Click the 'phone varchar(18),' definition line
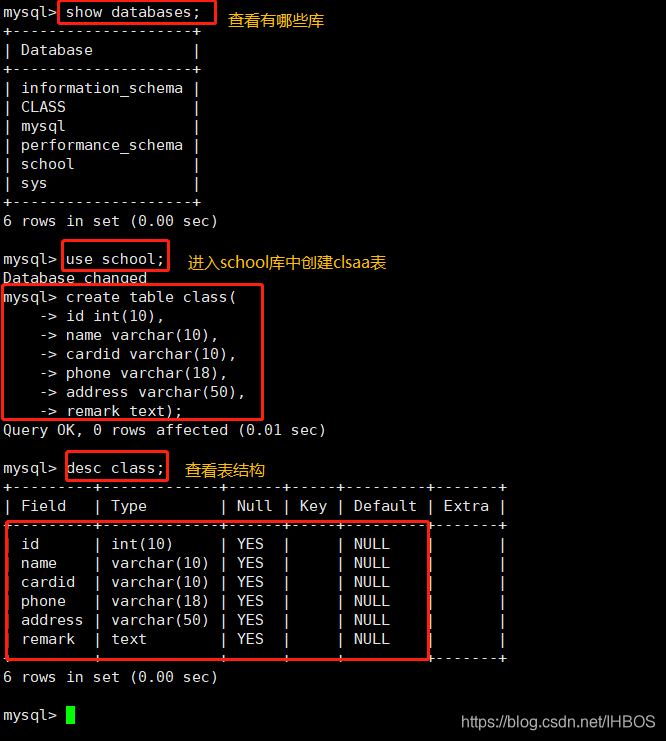Screen dimensions: 666x741 click(147, 373)
